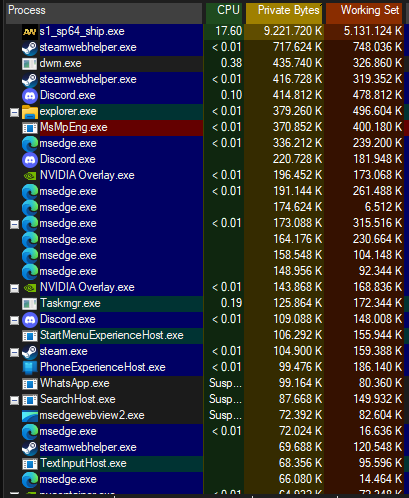Click the Edge icon in the 148.956 K row
This screenshot has width=409, height=498.
point(30,271)
